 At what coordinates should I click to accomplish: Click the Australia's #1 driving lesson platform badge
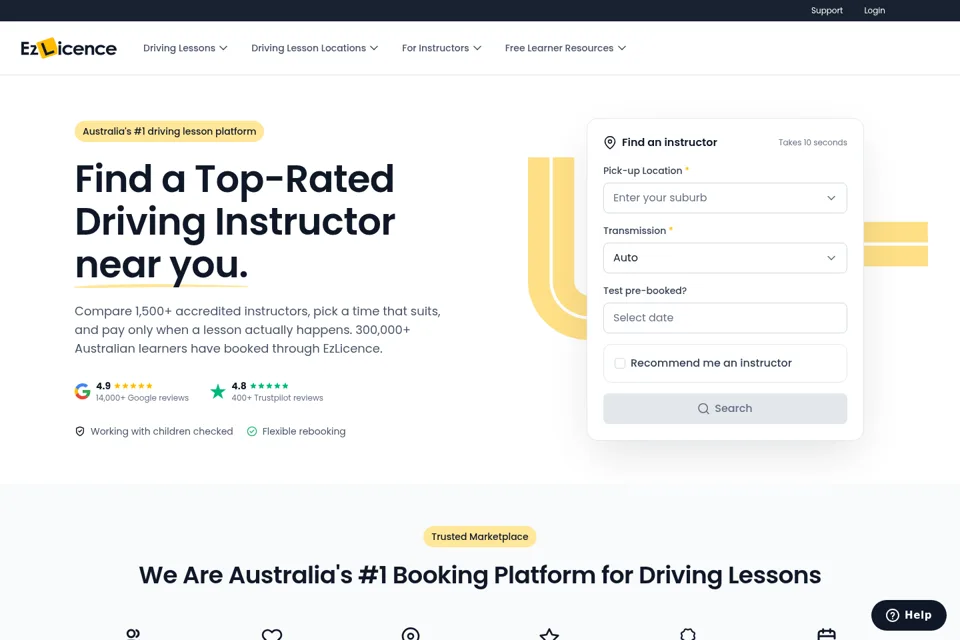169,131
